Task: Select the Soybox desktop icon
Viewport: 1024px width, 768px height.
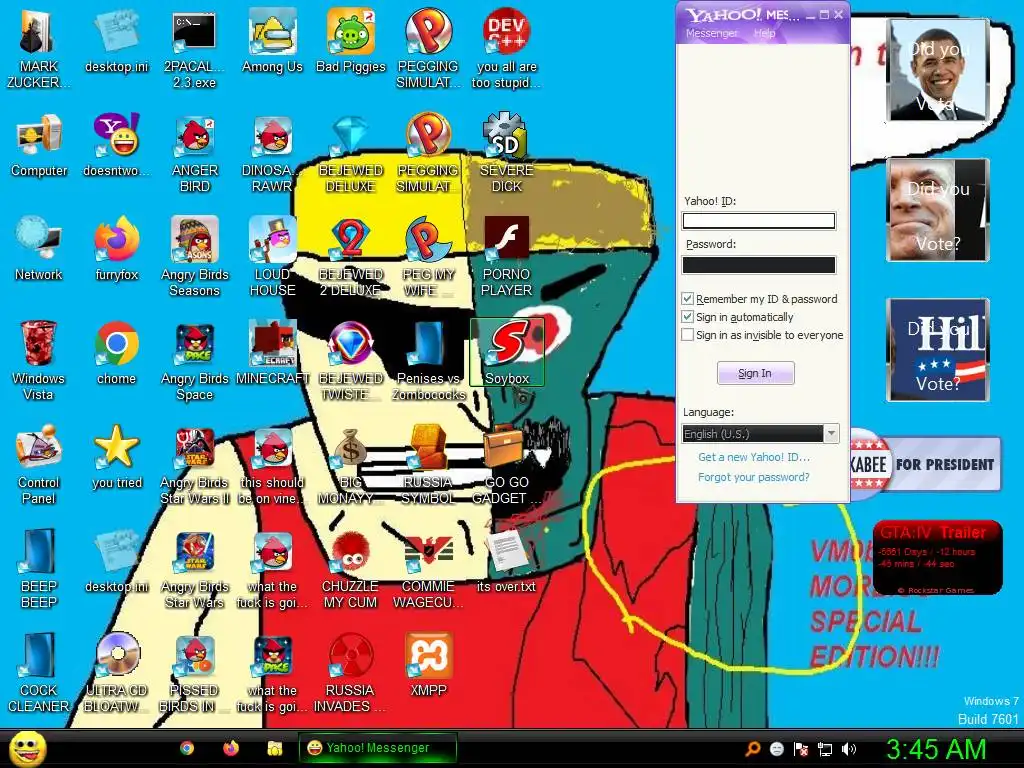Action: [x=507, y=353]
